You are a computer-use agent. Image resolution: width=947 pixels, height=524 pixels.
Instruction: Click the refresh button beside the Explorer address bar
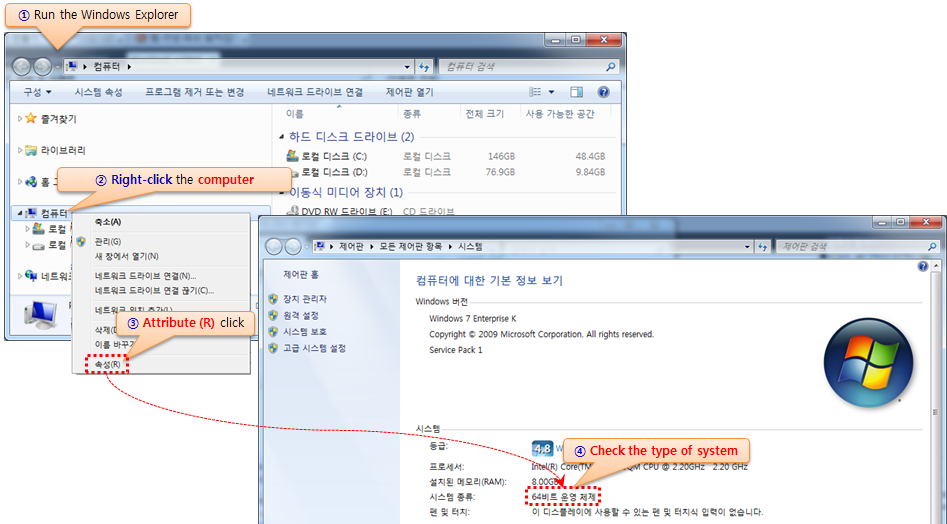[x=425, y=66]
